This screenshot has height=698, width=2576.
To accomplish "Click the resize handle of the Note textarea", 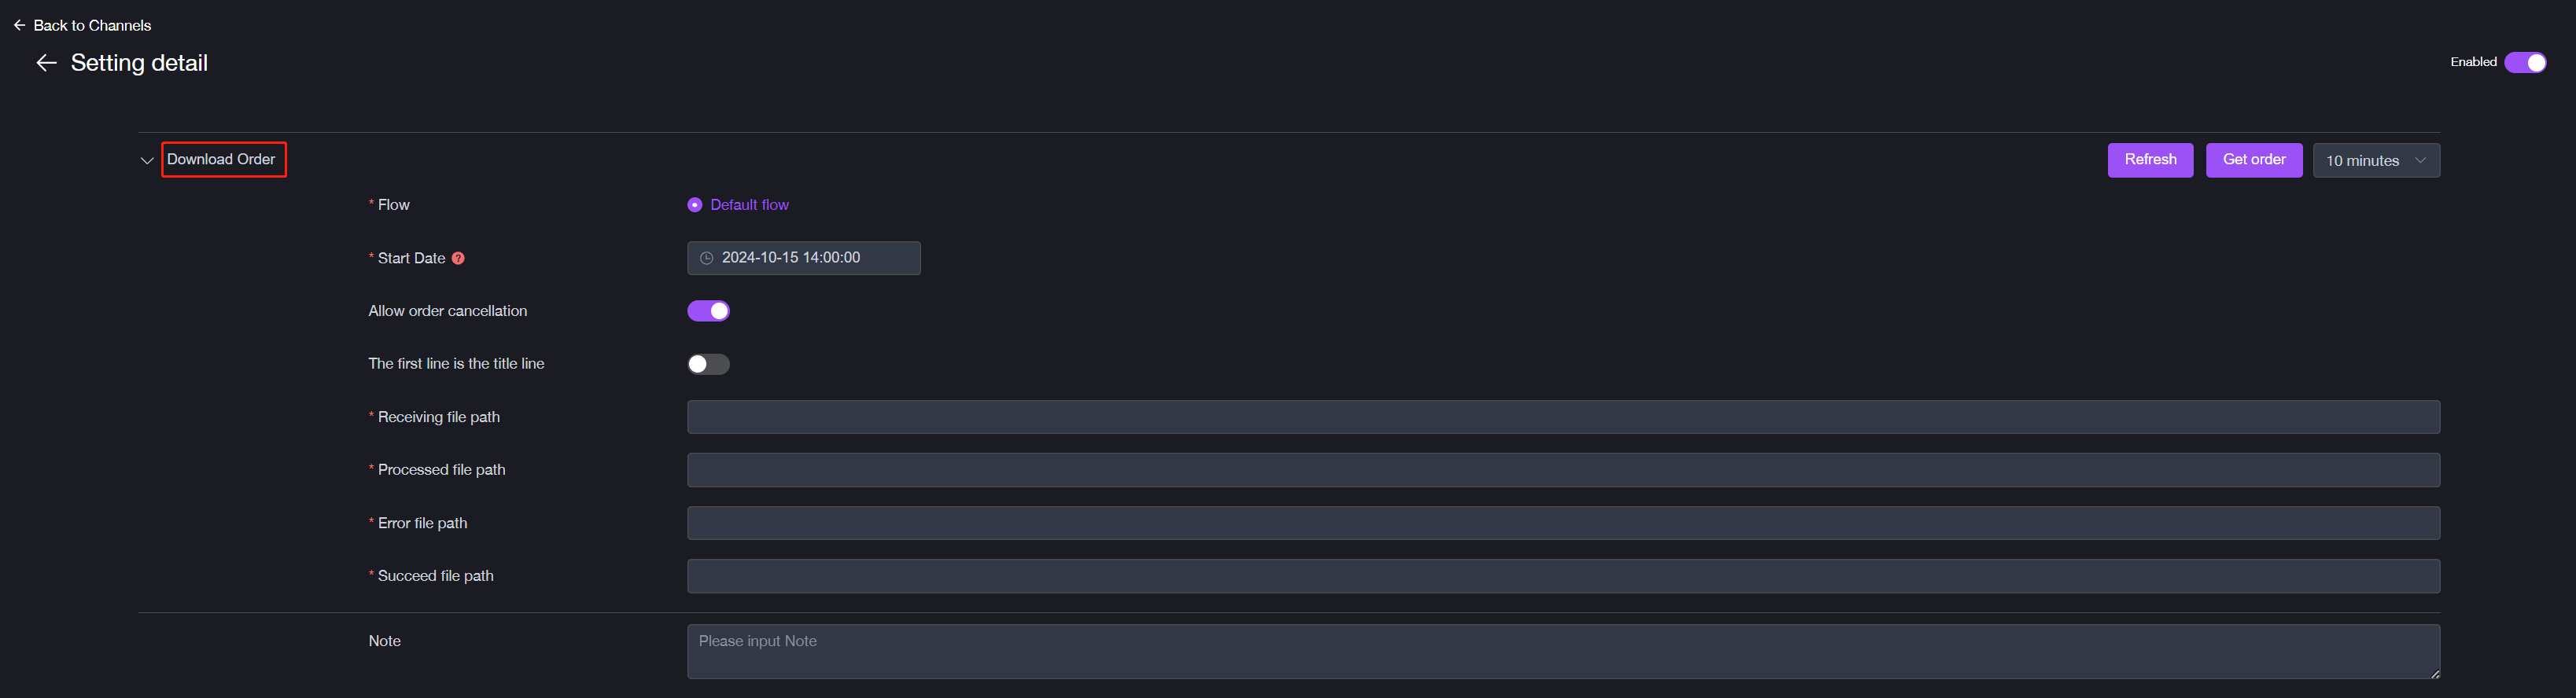I will coord(2434,675).
